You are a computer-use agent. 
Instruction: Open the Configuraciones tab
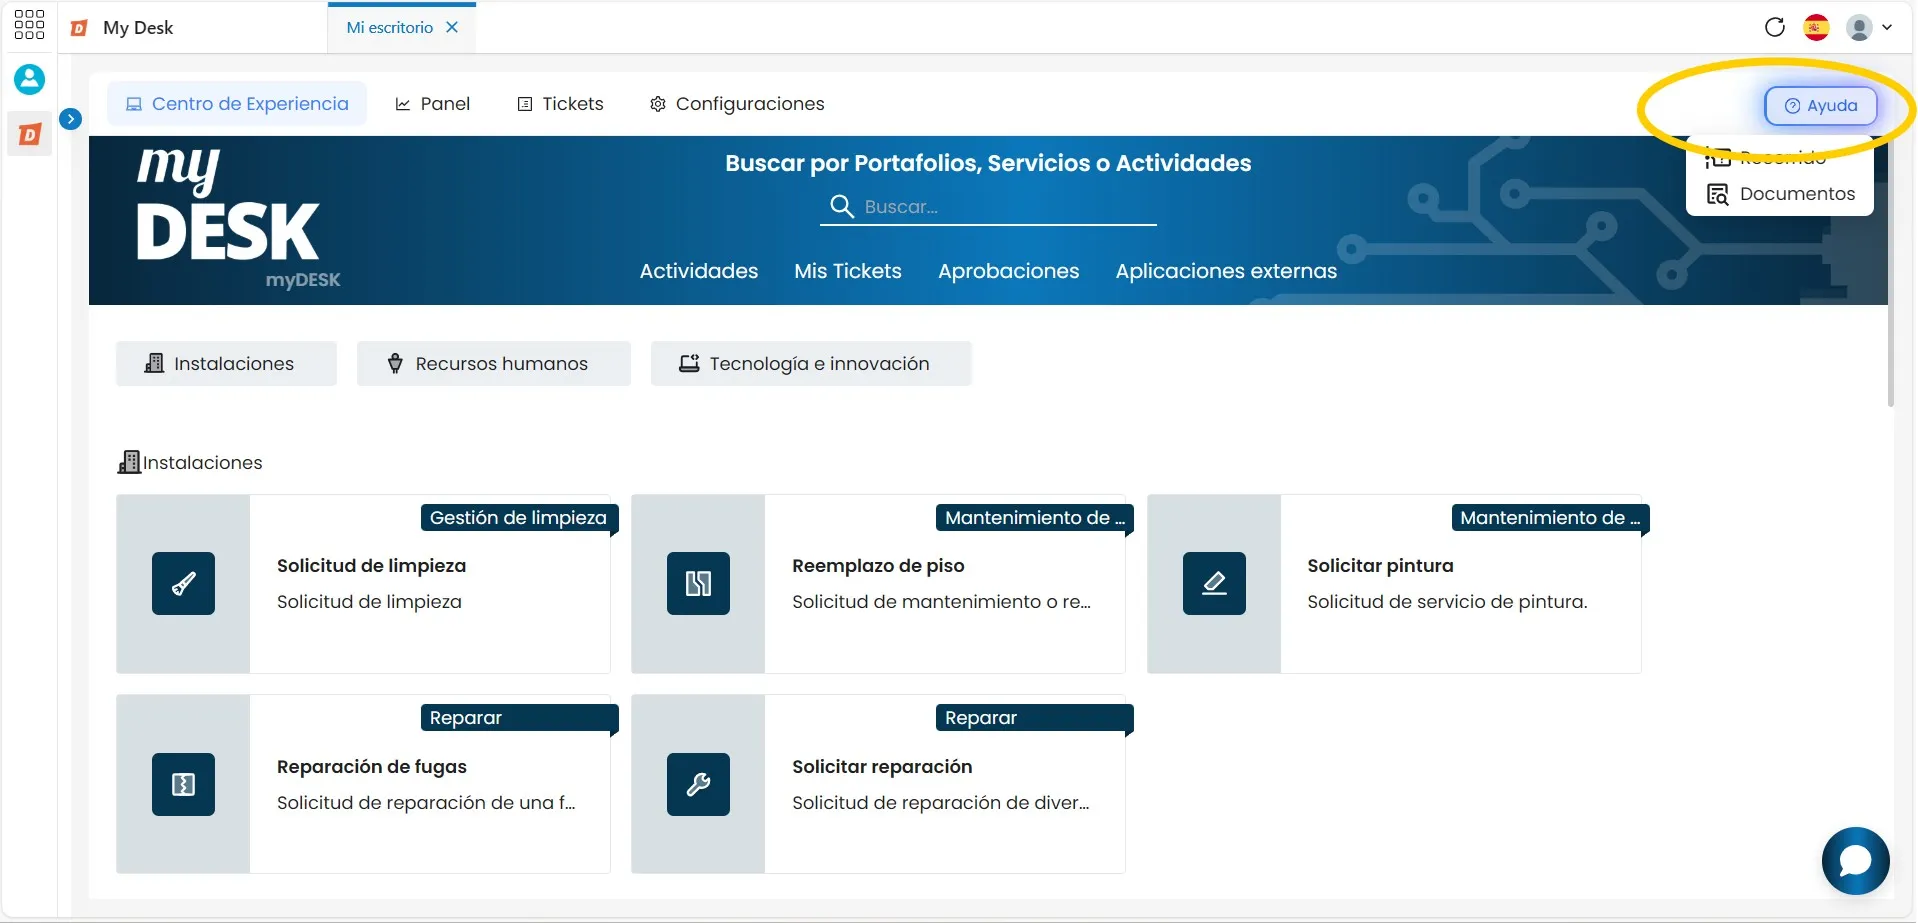(x=737, y=104)
